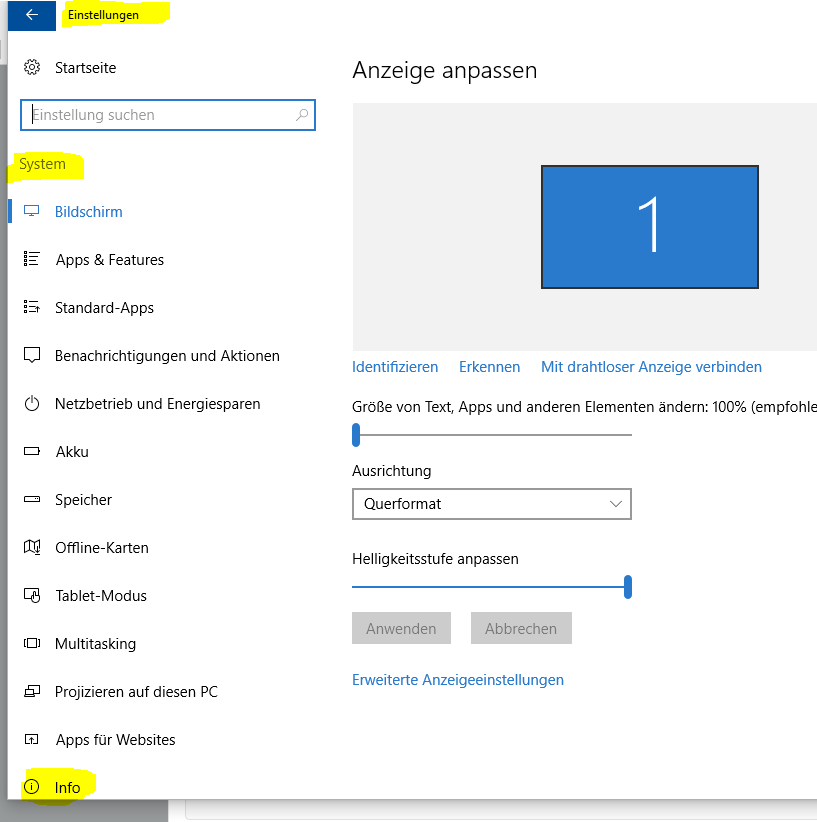Select Projizieren auf diesen PC
The width and height of the screenshot is (817, 822).
pyautogui.click(x=136, y=692)
